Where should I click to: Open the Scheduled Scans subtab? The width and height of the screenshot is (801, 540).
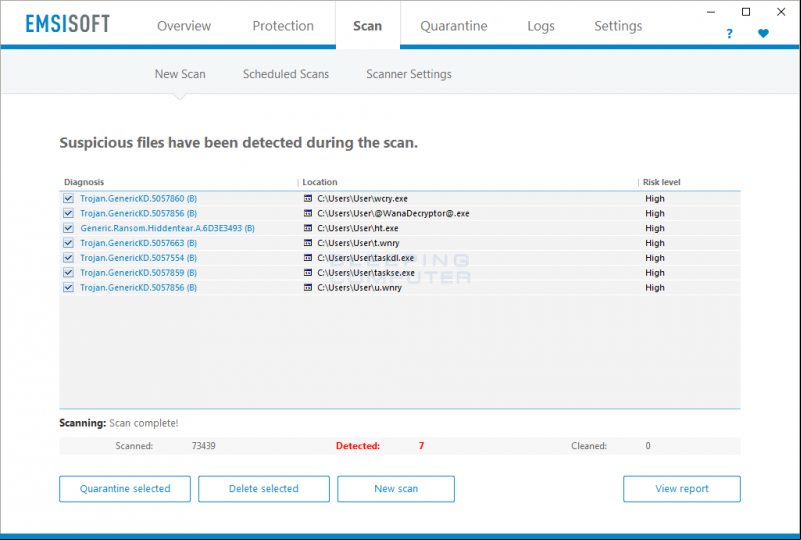coord(286,74)
